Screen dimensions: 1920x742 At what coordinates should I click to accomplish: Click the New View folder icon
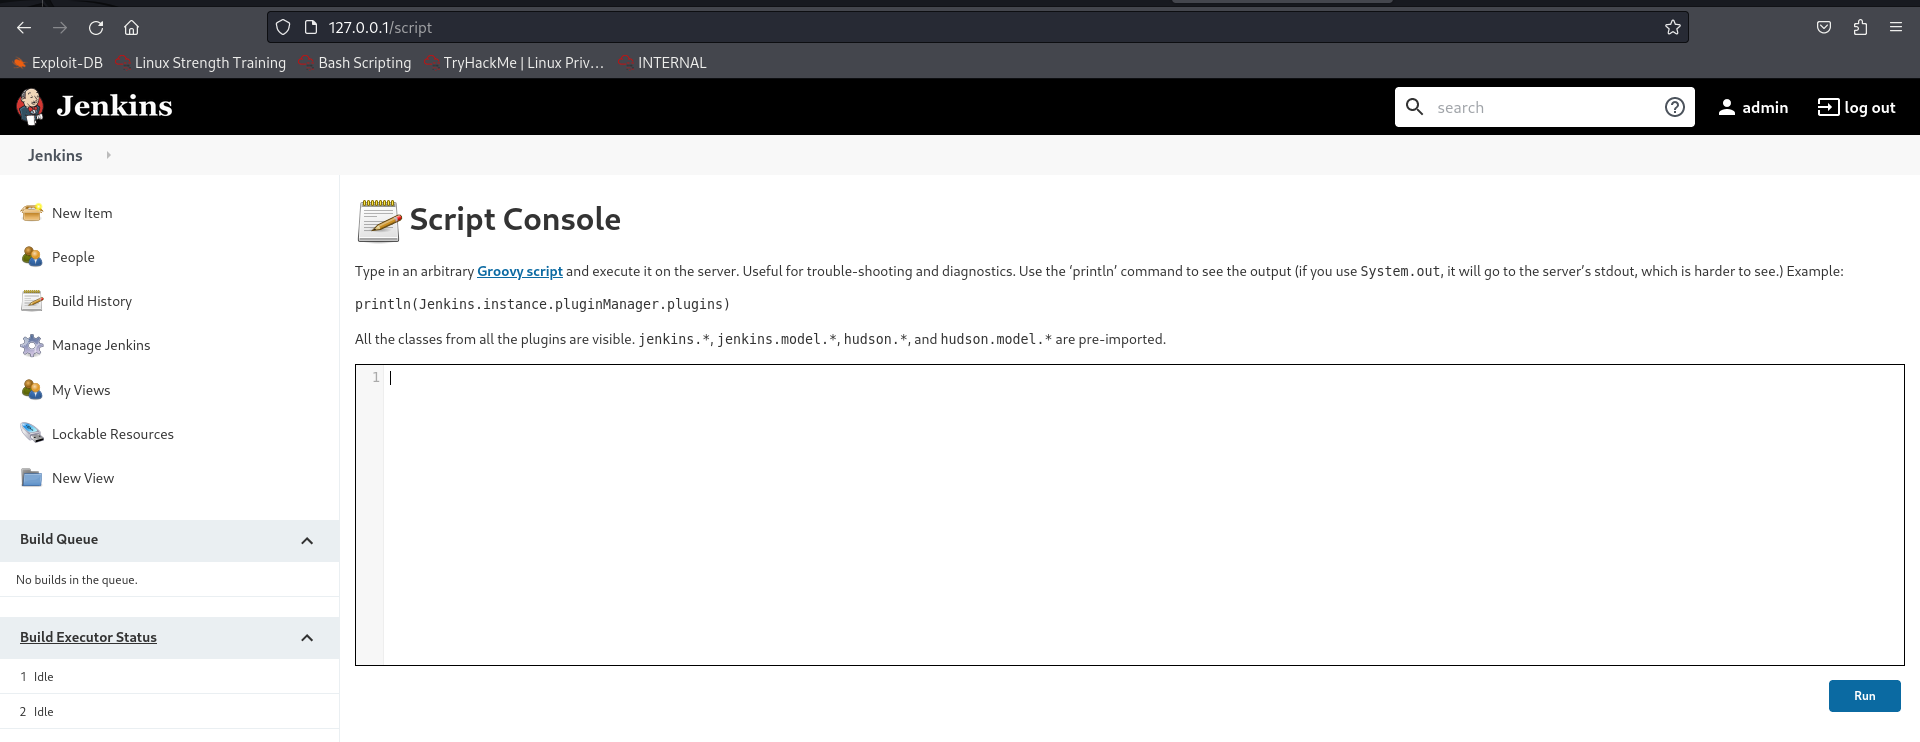(x=32, y=478)
